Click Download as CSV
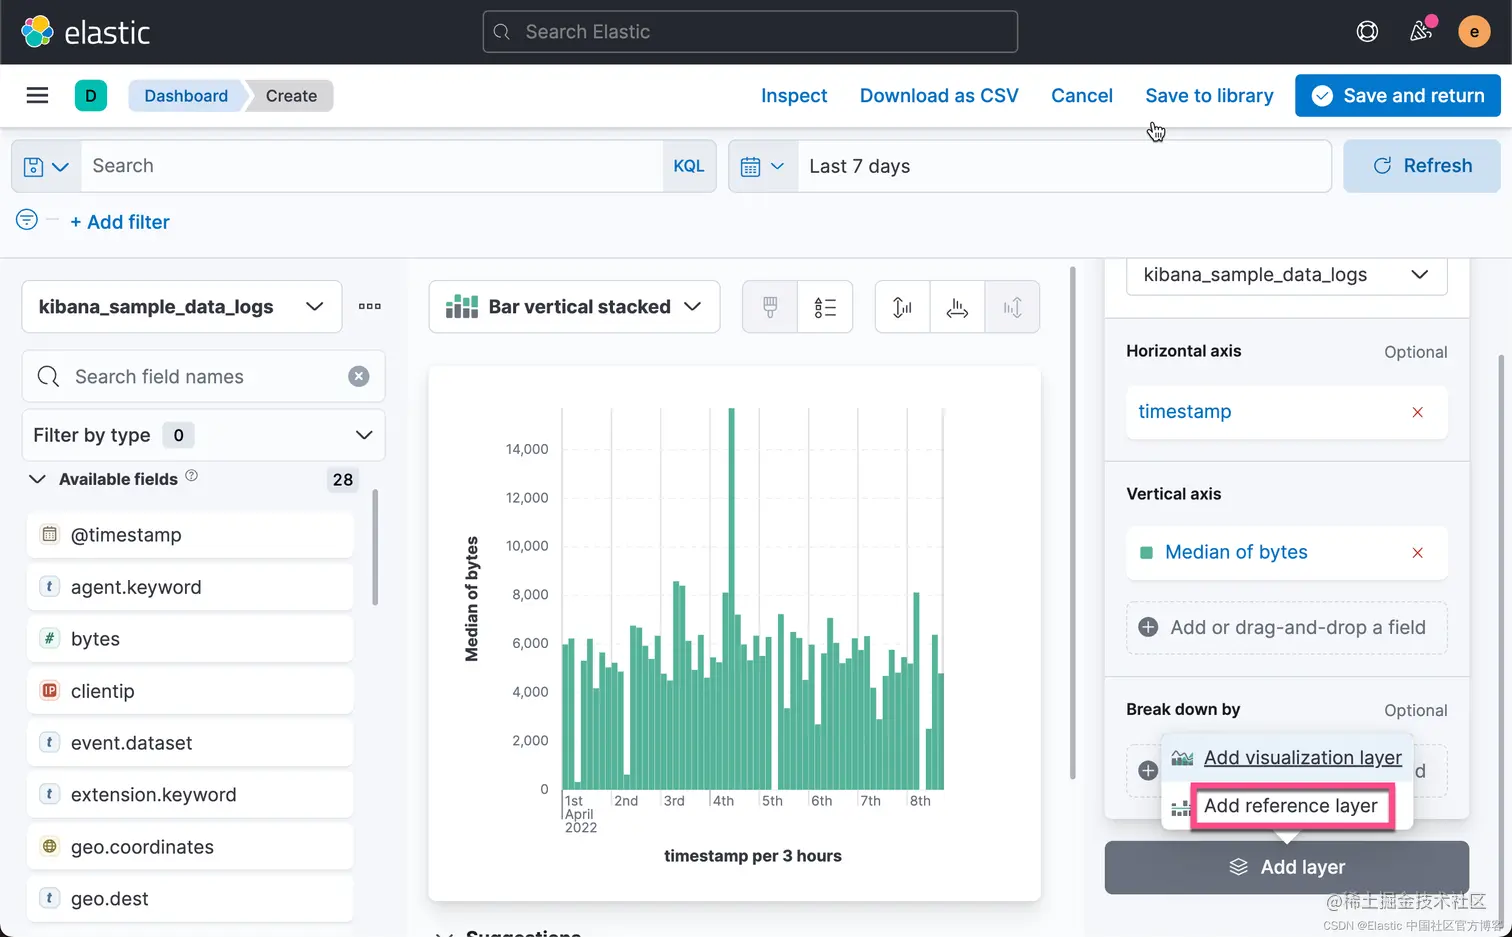This screenshot has width=1512, height=937. tap(939, 96)
